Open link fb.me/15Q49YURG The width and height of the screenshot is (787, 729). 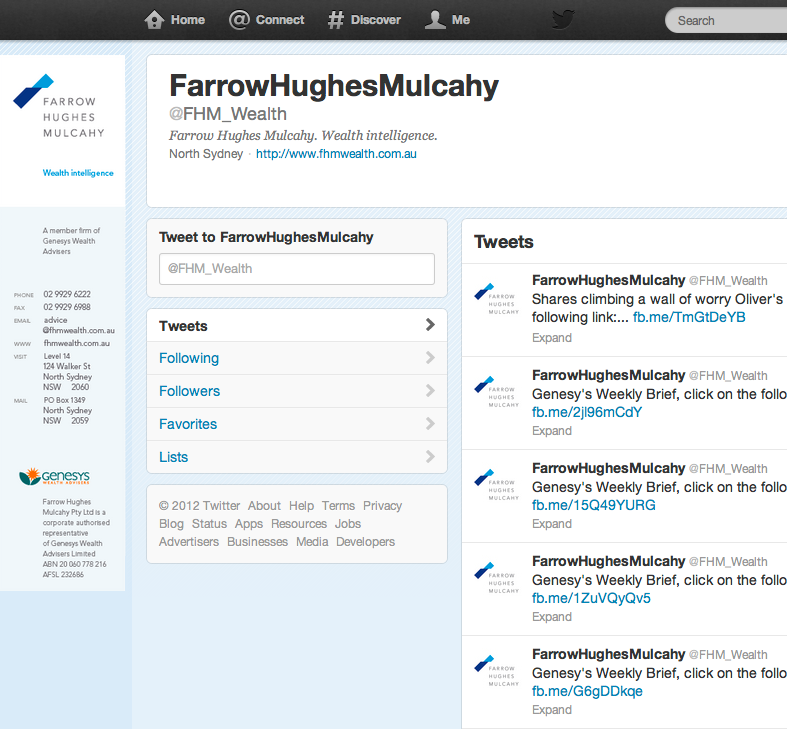[593, 505]
